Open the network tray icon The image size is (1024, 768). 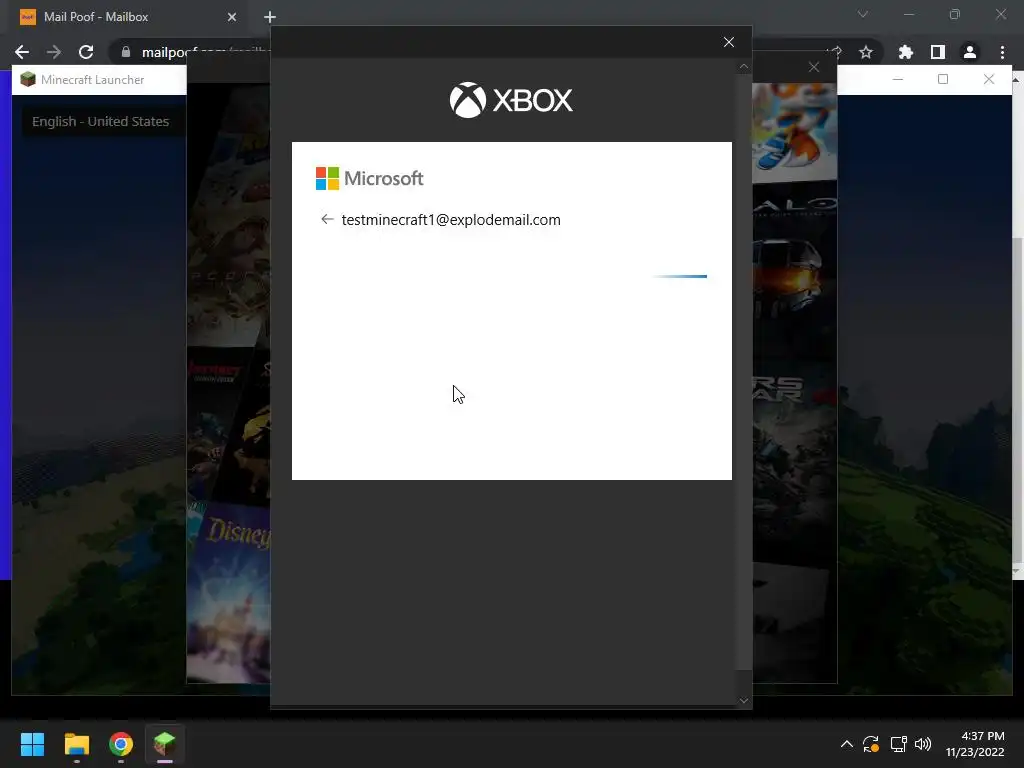tap(899, 744)
